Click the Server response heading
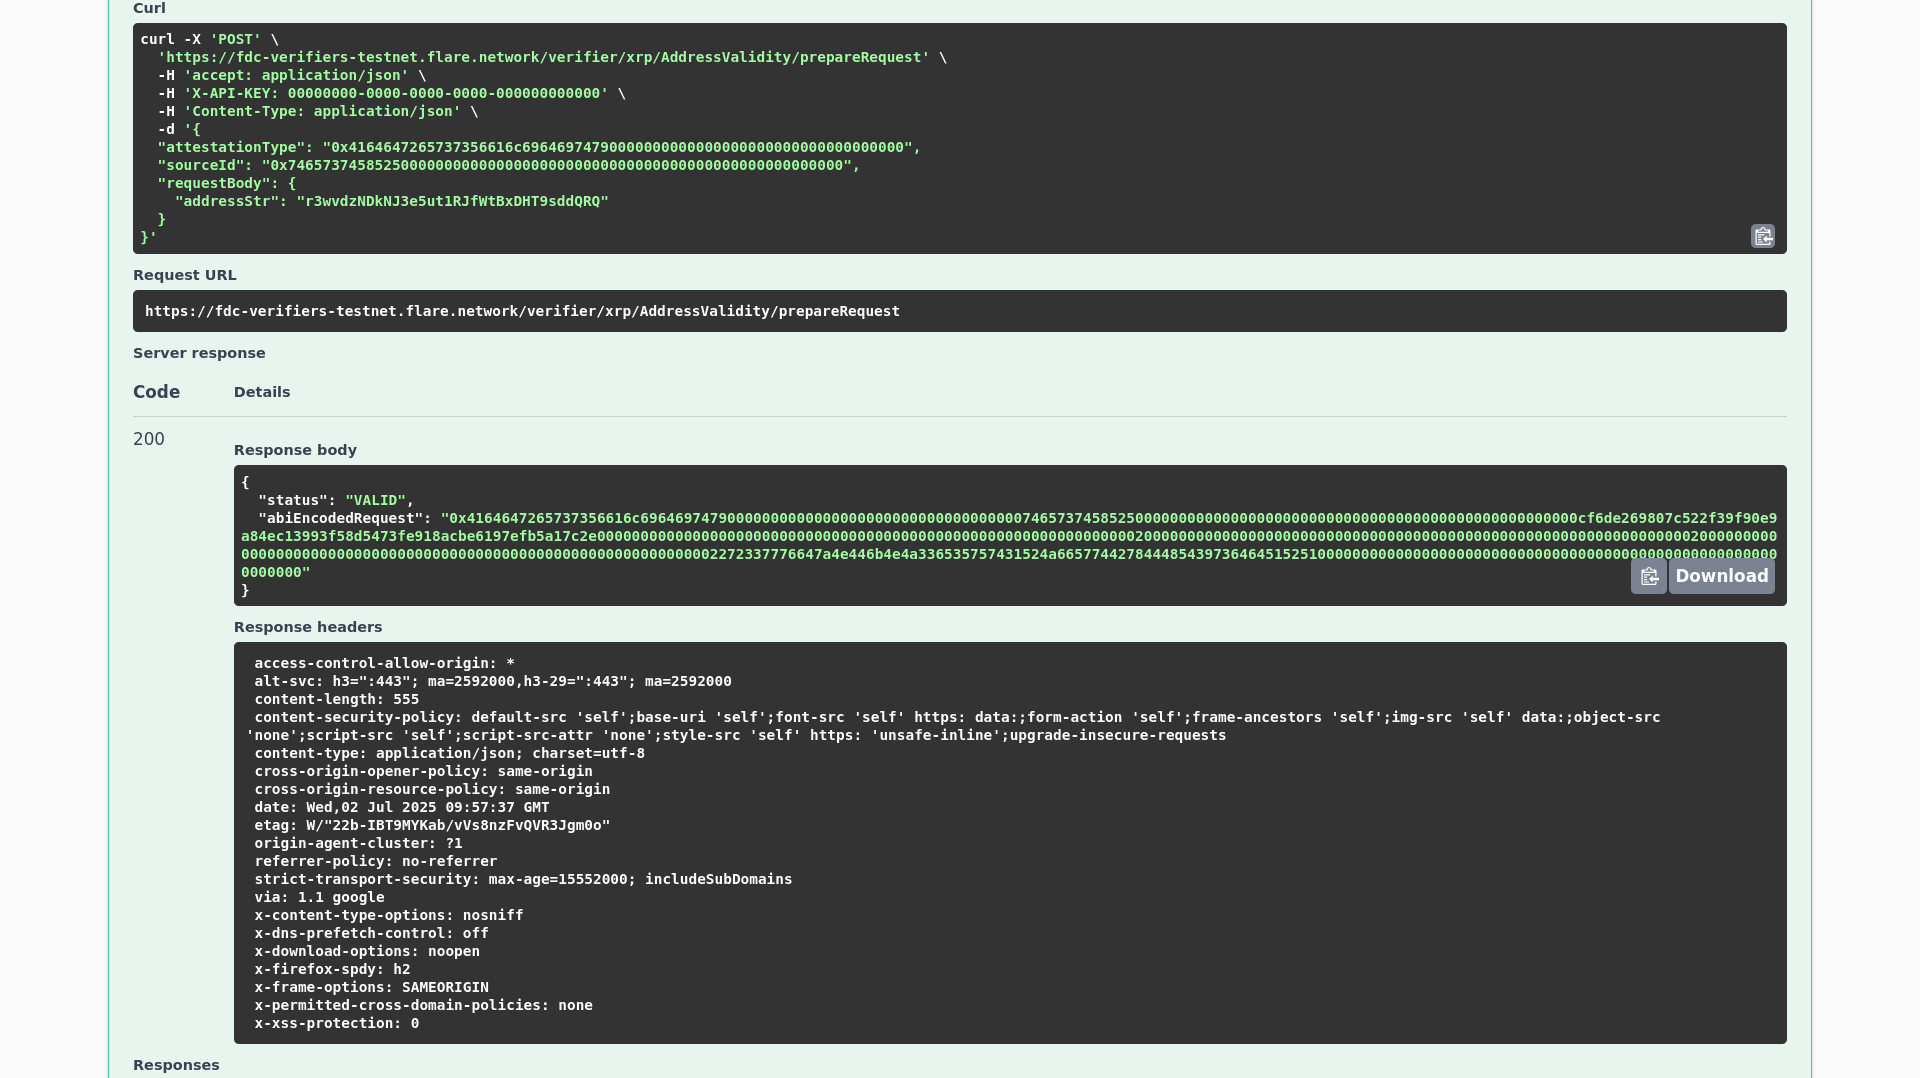The width and height of the screenshot is (1920, 1078). point(199,353)
